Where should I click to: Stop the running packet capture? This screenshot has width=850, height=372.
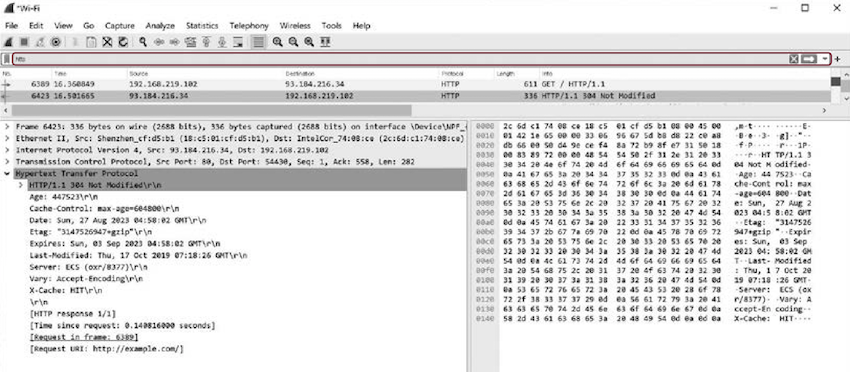point(24,42)
